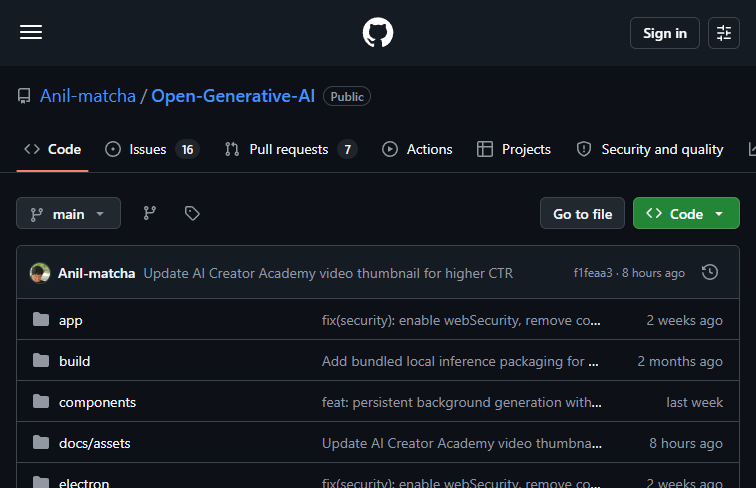The height and width of the screenshot is (488, 756).
Task: Open app row's fix(security) commit message
Action: [x=461, y=321]
